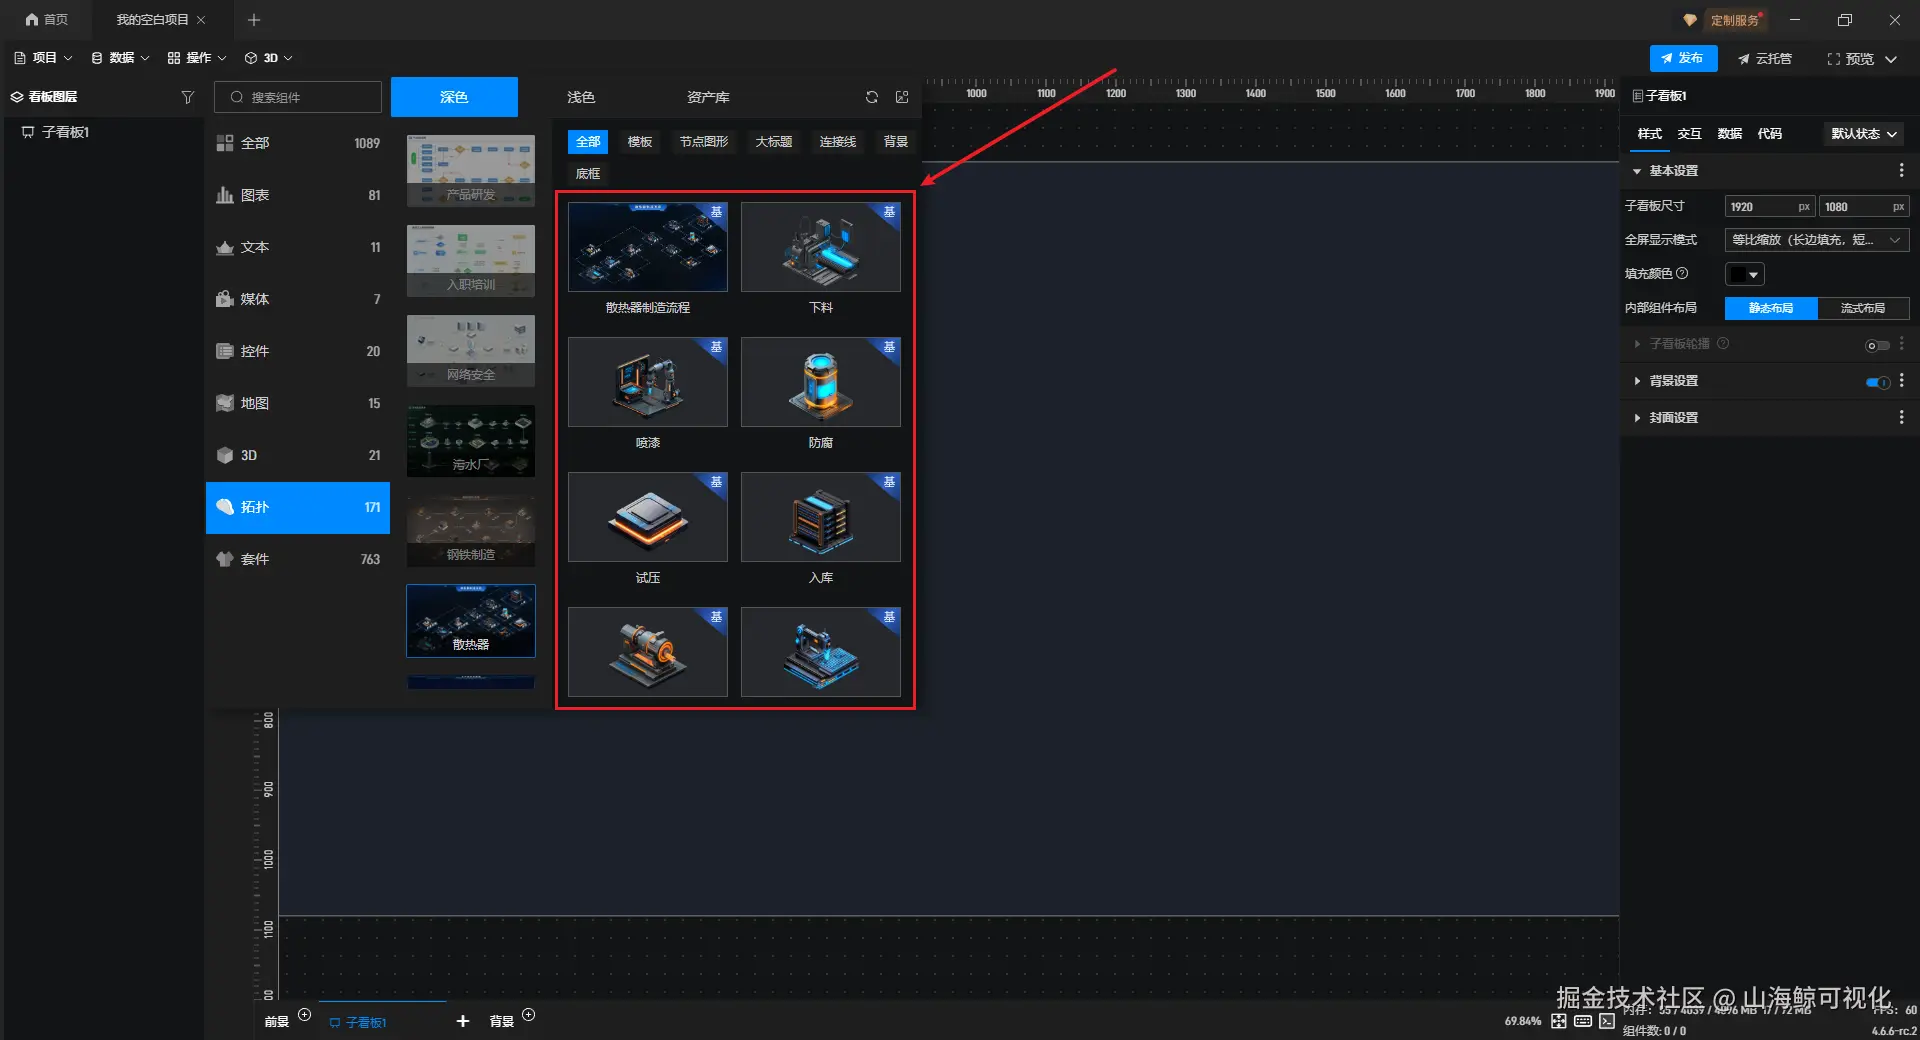Select 流式布局 layout option
This screenshot has width=1920, height=1040.
(1863, 308)
